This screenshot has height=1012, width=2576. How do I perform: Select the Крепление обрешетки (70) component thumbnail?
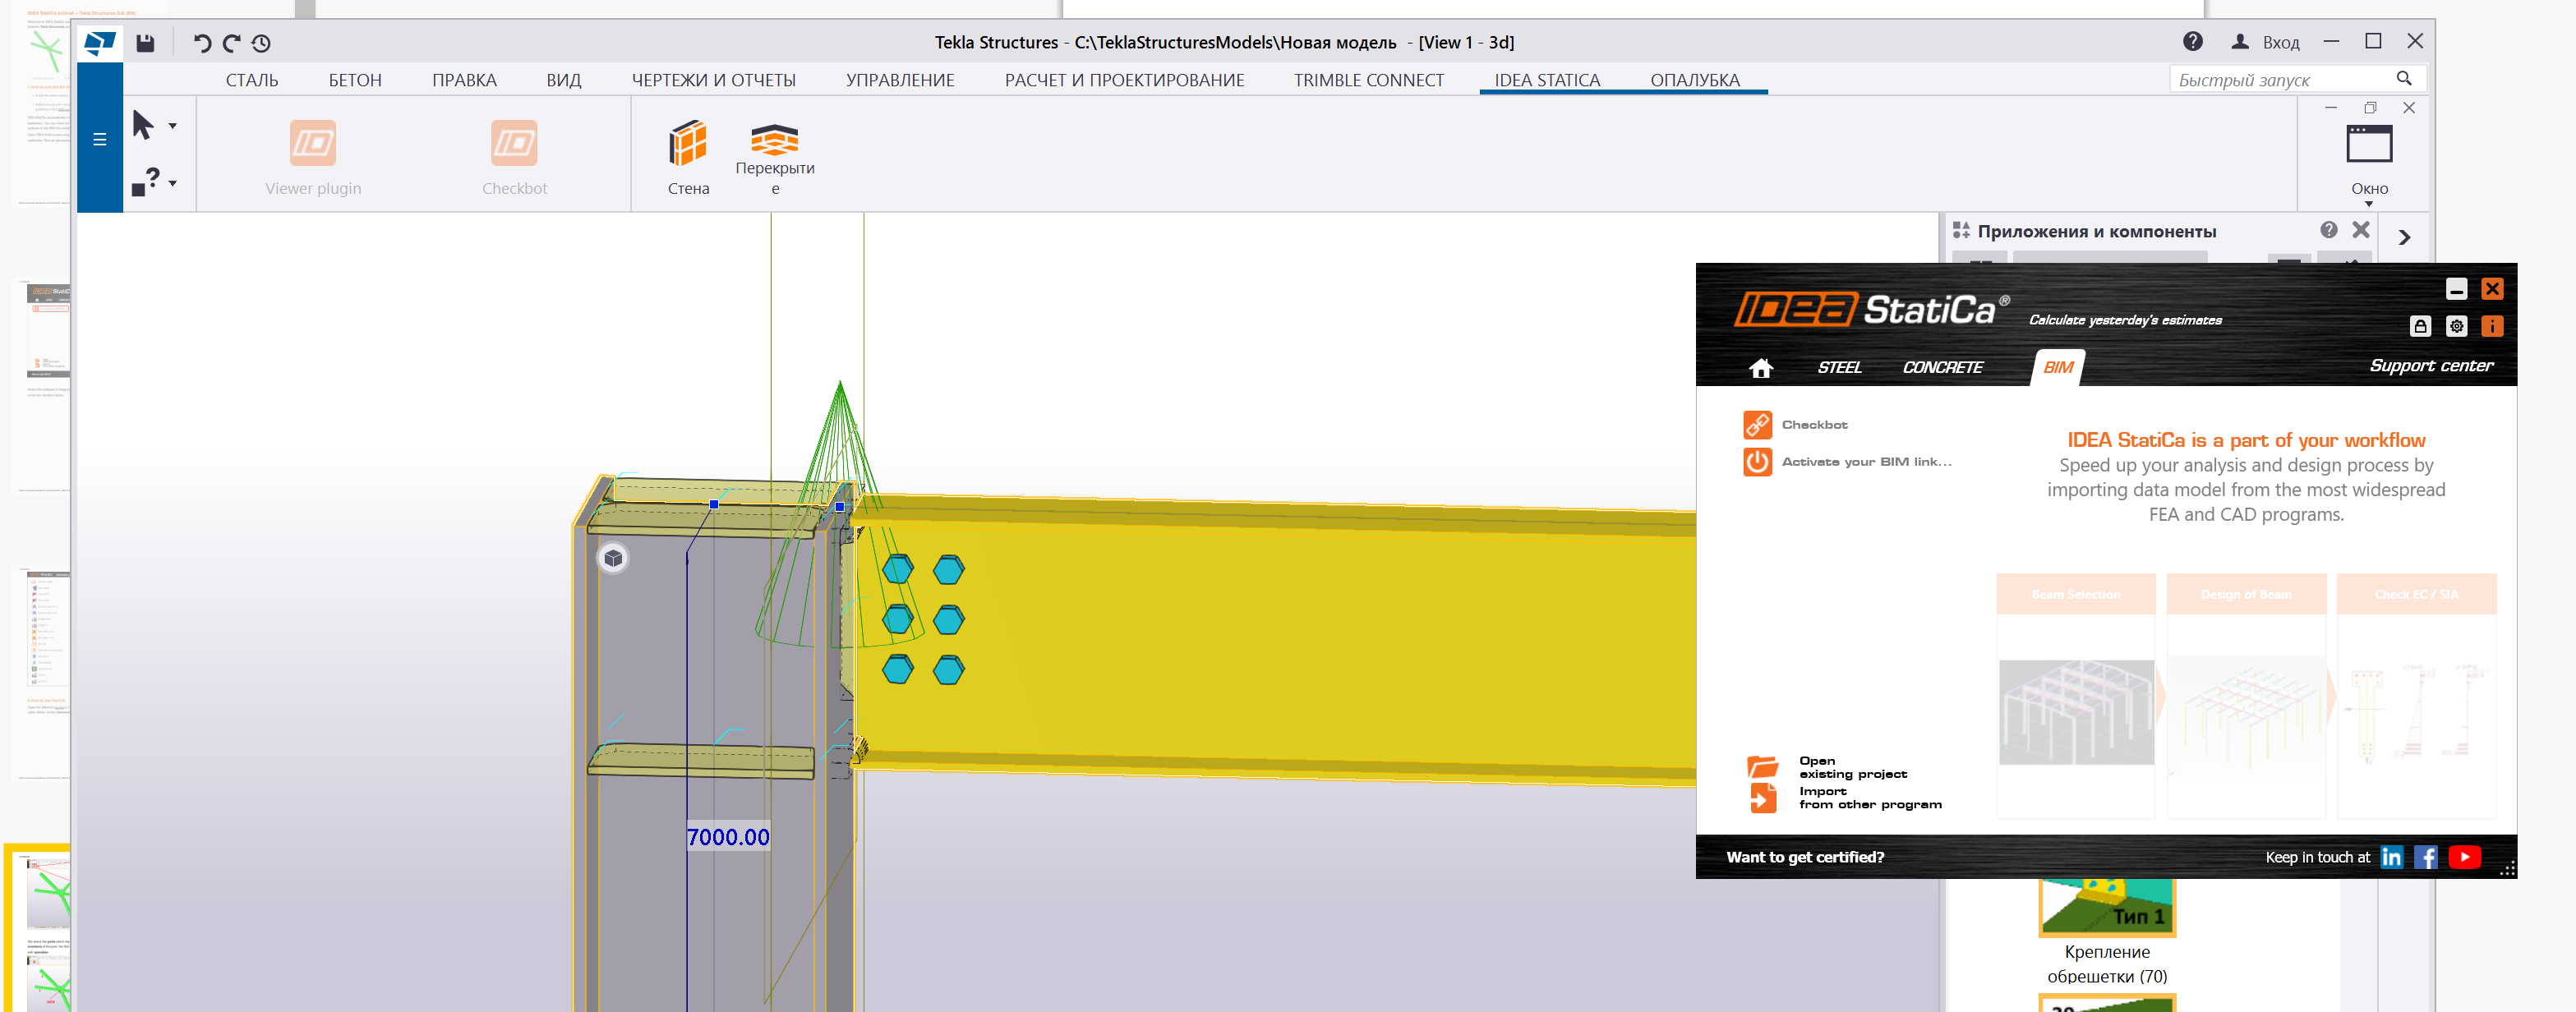2106,907
